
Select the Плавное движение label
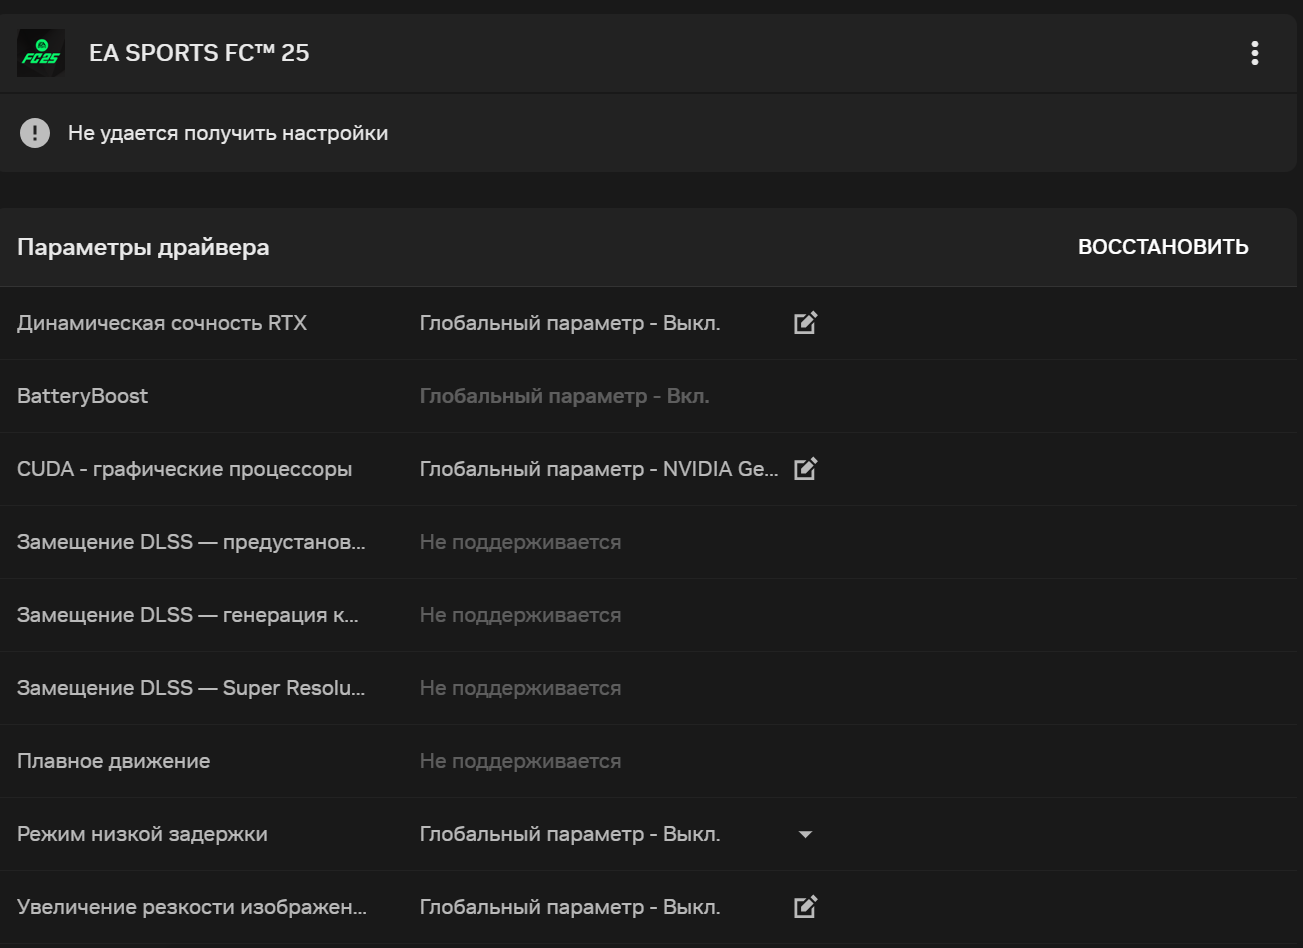click(x=114, y=761)
